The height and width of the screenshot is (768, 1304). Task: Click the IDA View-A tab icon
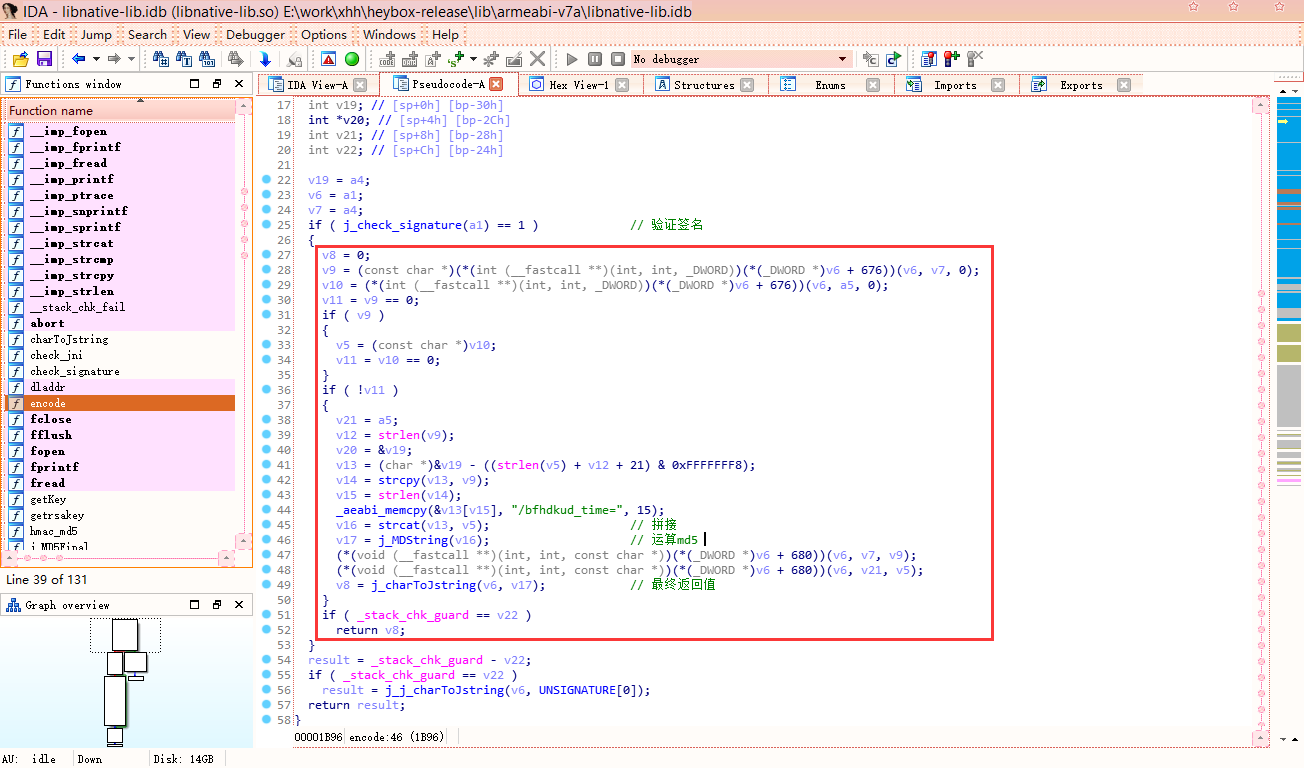point(275,85)
